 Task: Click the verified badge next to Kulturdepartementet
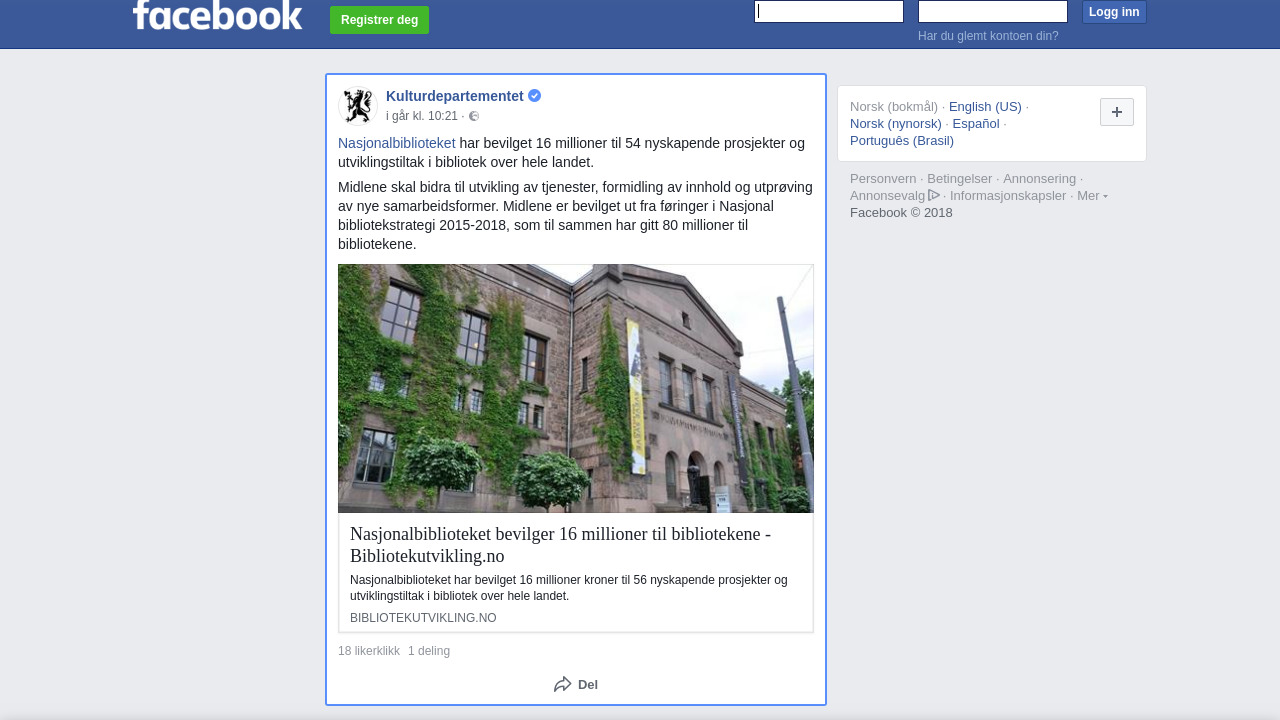pos(535,96)
